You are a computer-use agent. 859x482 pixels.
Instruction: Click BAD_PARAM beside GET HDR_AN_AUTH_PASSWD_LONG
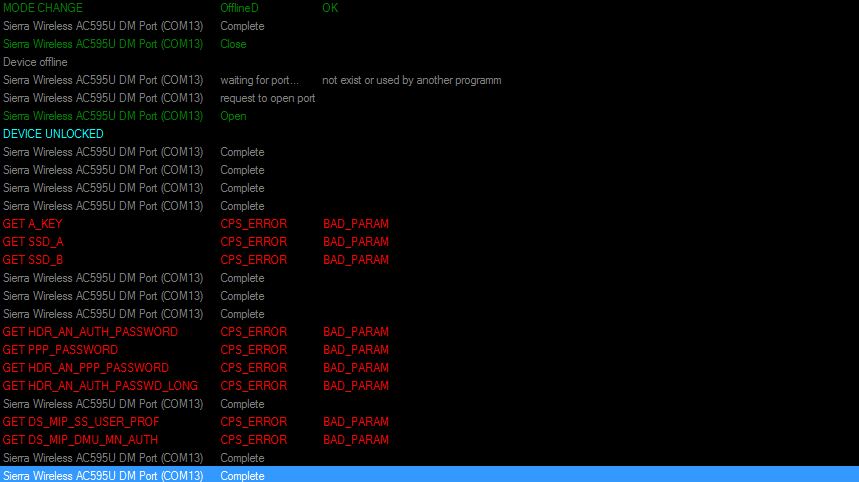tap(356, 386)
